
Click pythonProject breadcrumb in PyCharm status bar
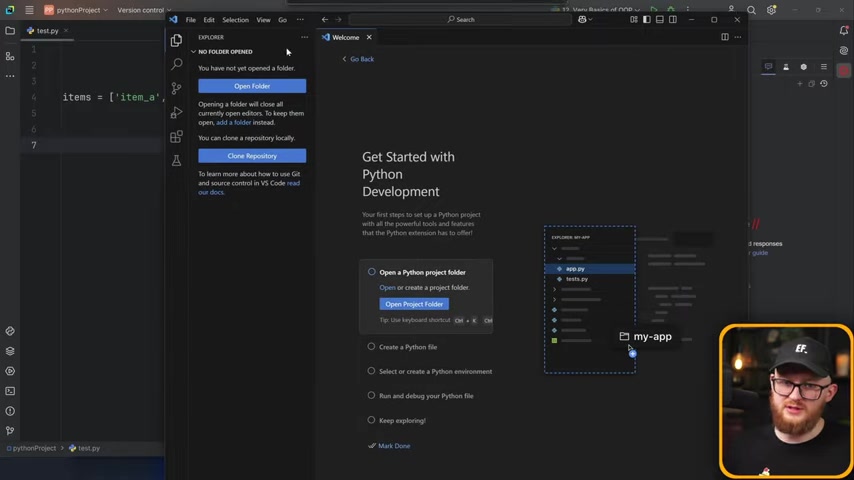[x=32, y=448]
